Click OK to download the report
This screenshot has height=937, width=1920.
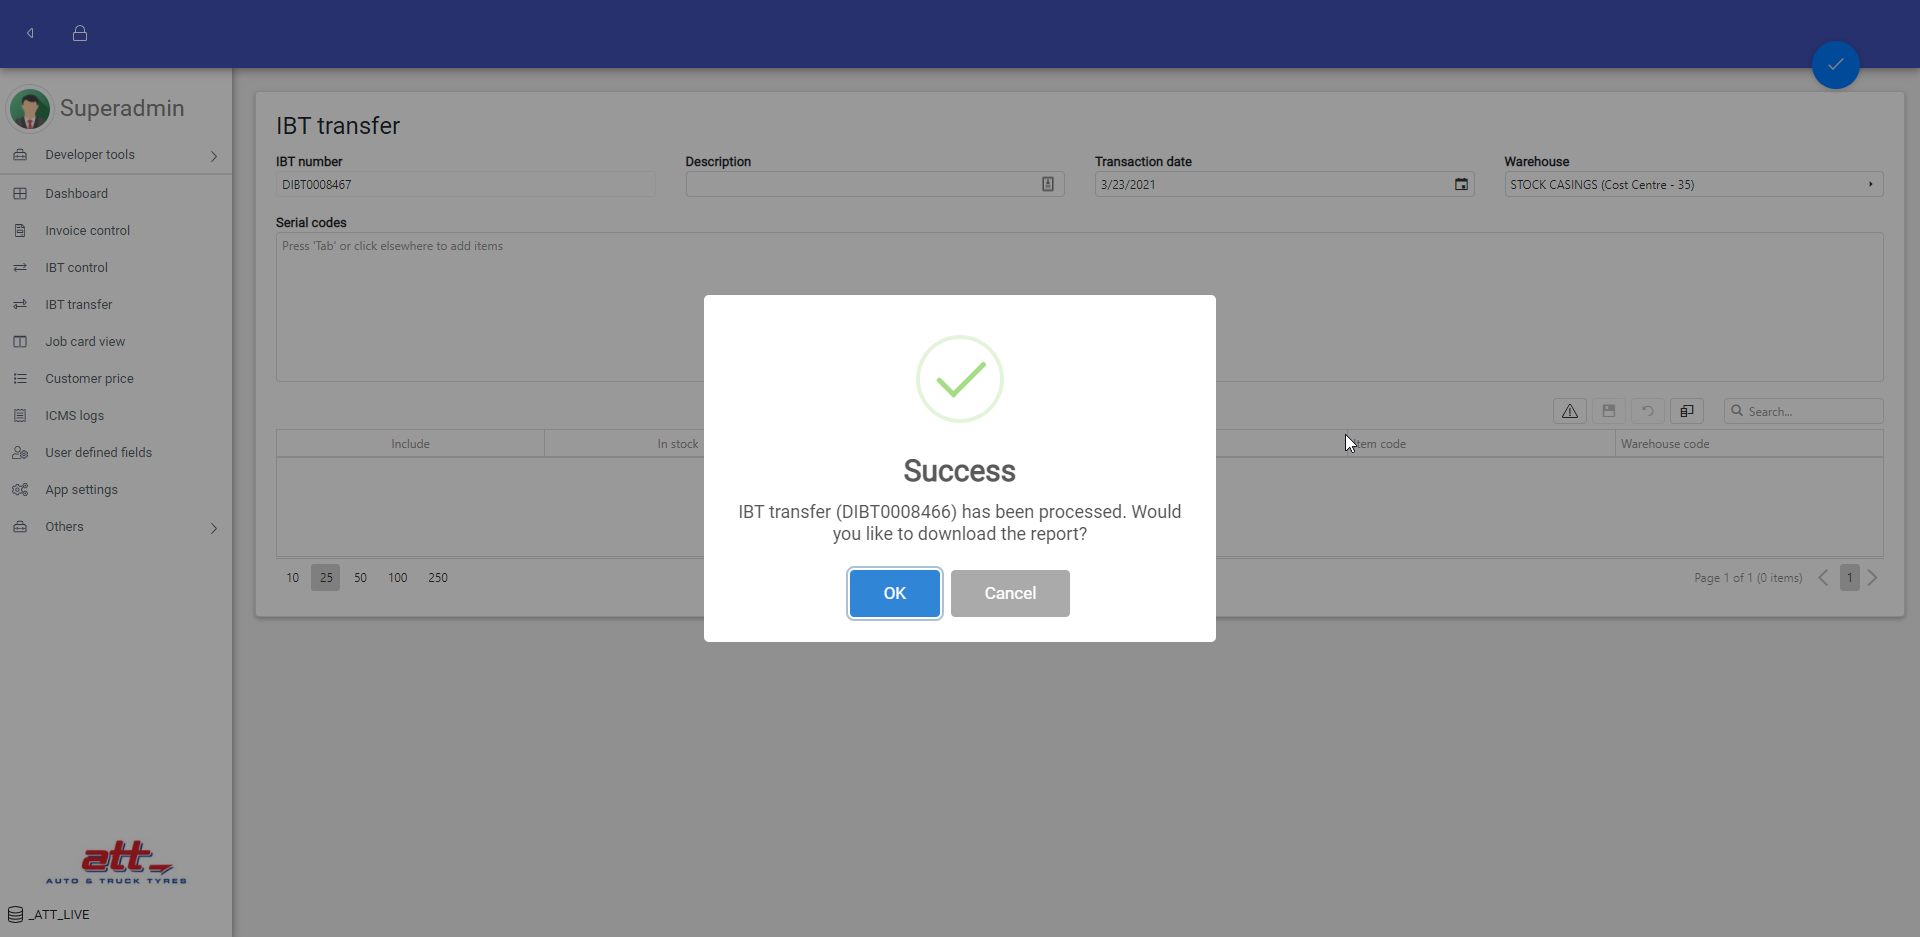(x=894, y=593)
